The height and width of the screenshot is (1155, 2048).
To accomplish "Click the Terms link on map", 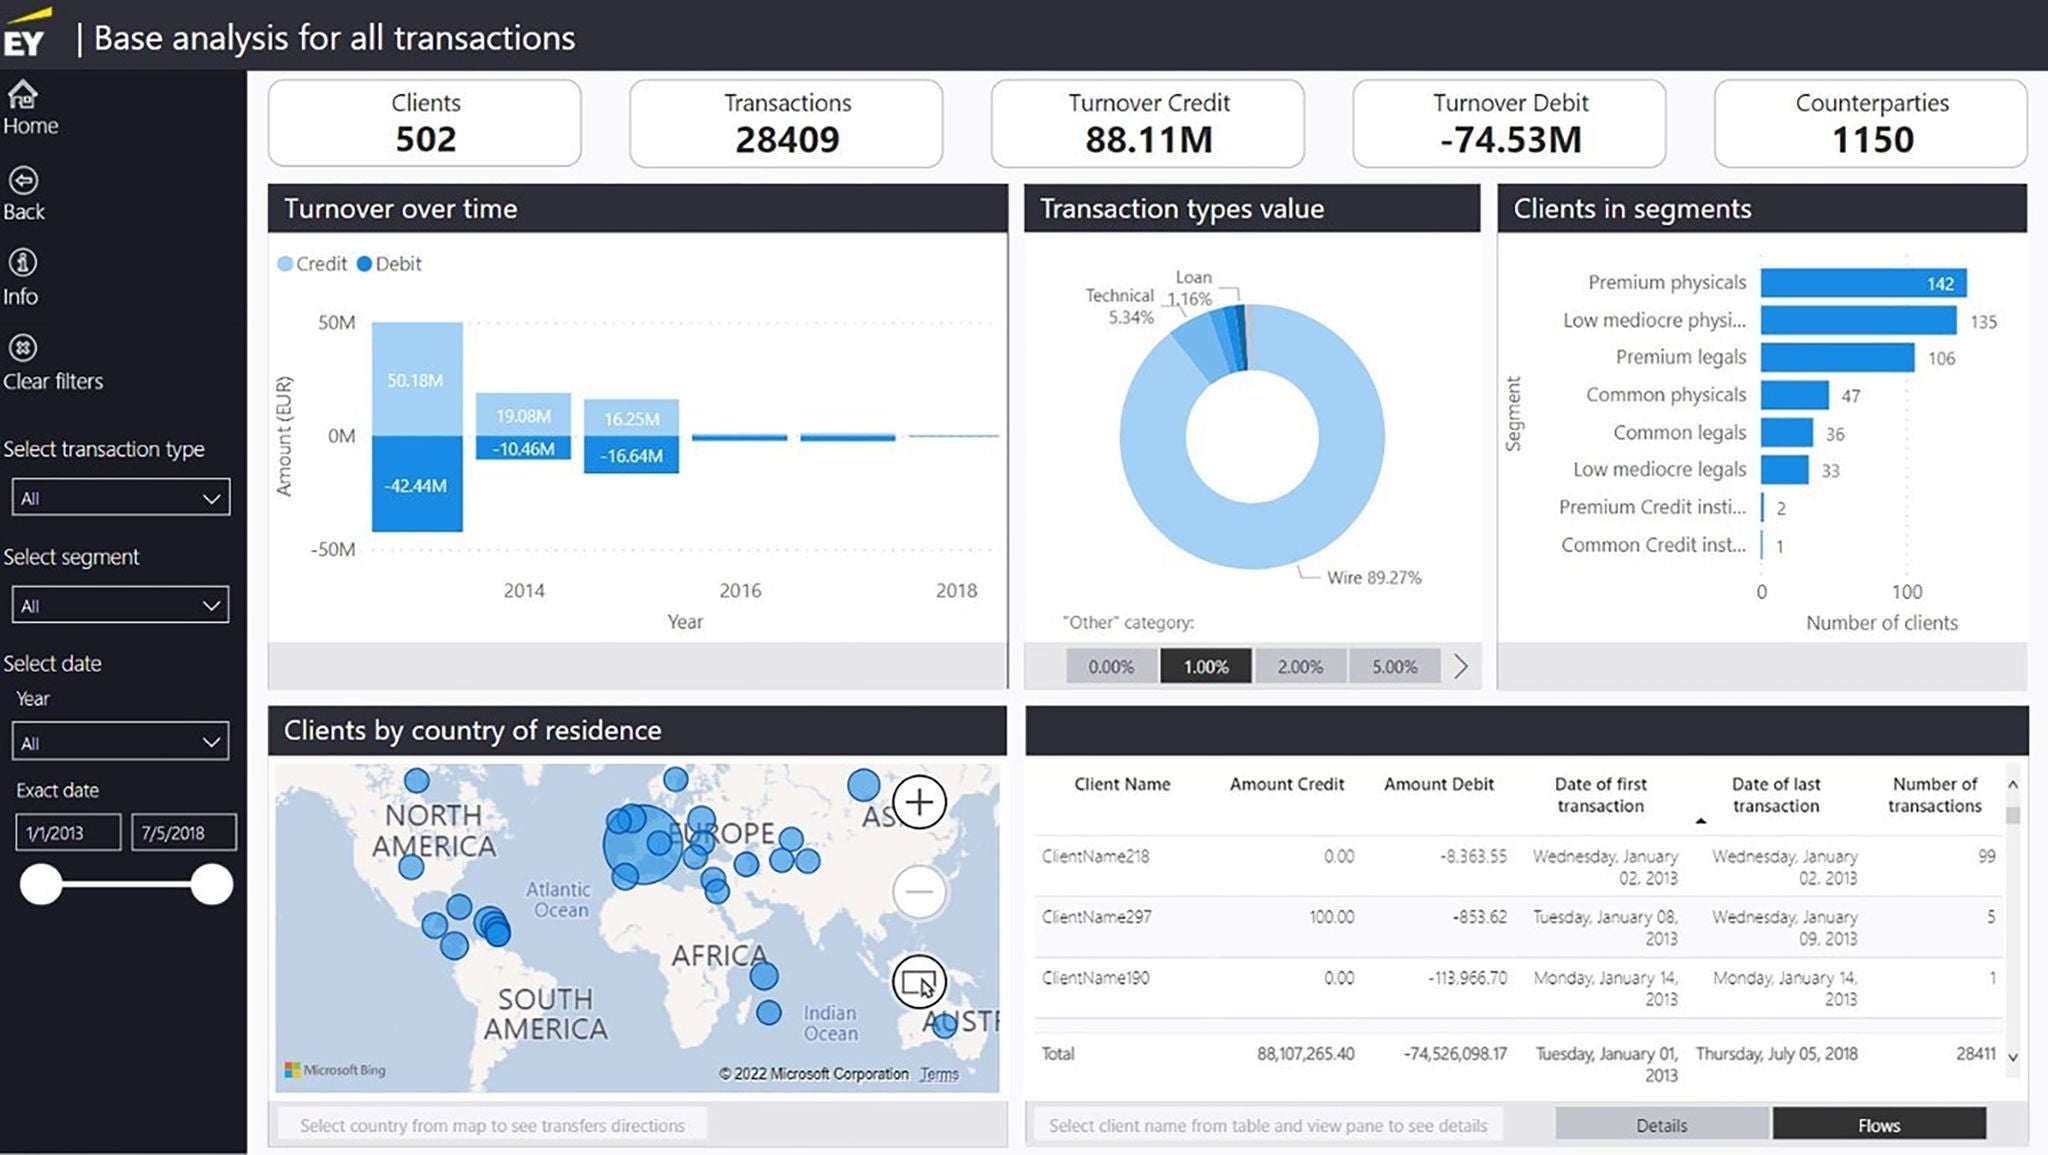I will click(938, 1074).
